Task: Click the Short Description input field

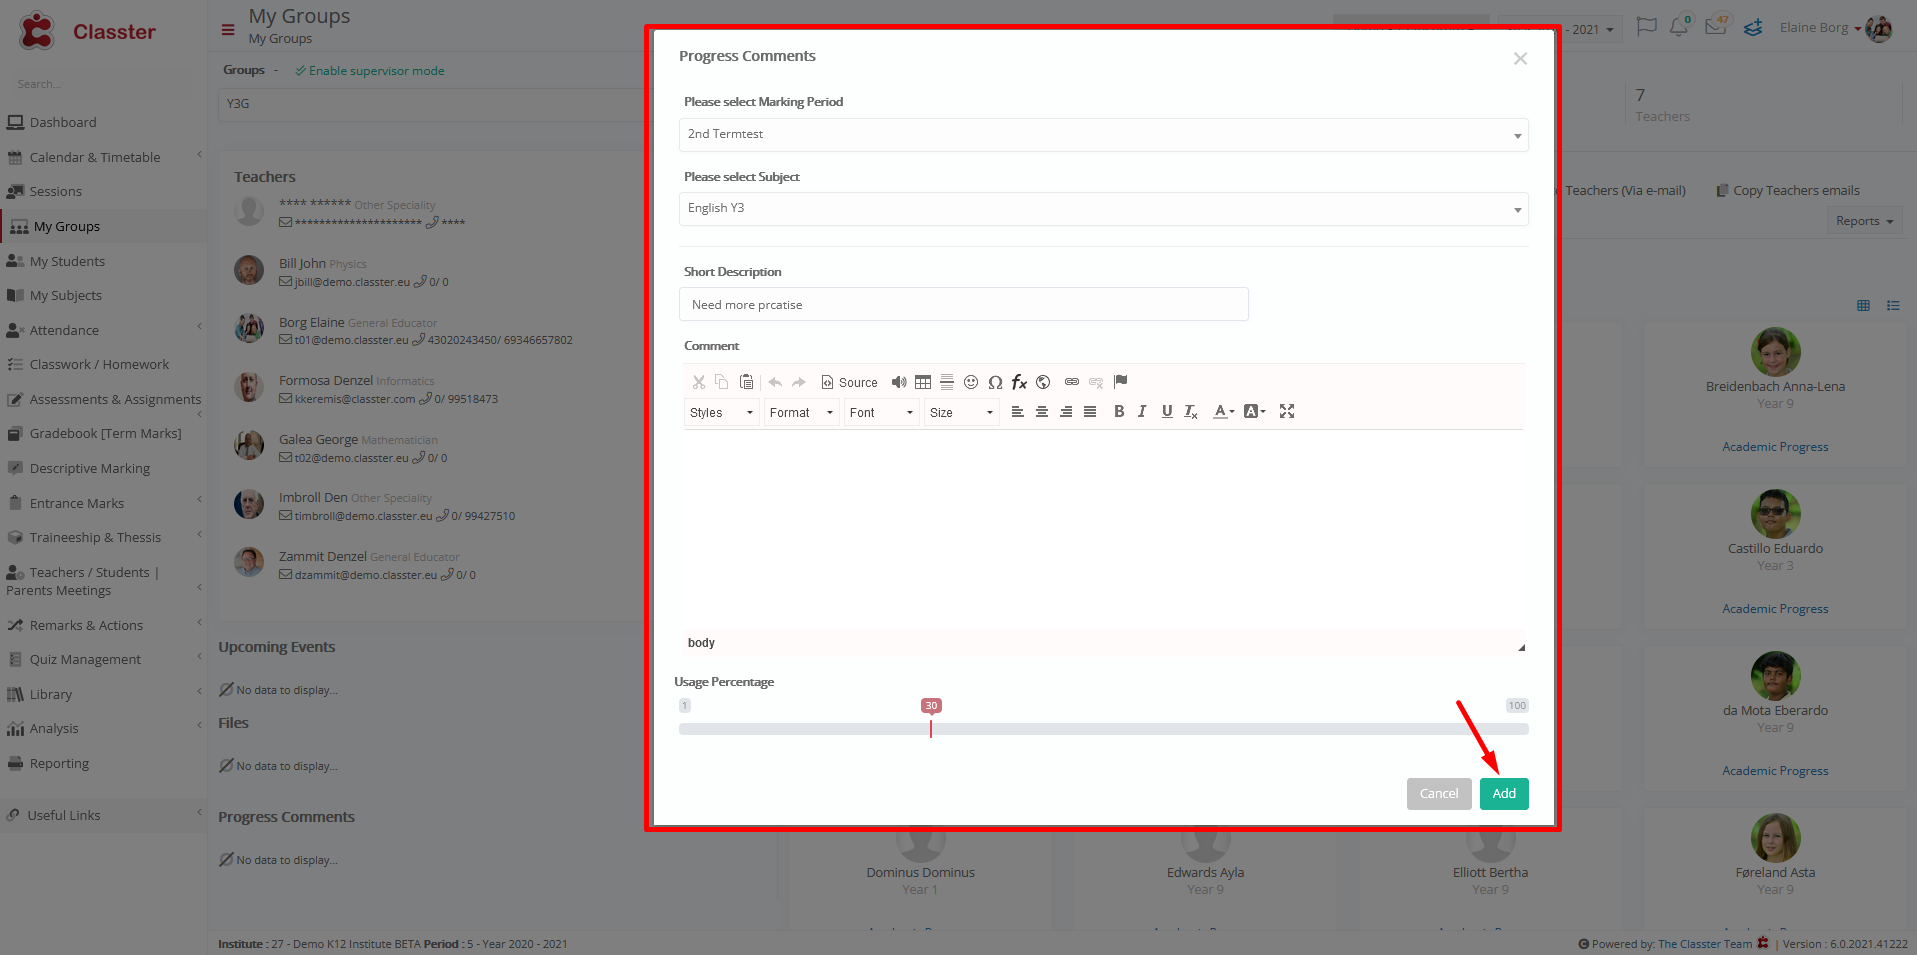Action: [x=963, y=304]
